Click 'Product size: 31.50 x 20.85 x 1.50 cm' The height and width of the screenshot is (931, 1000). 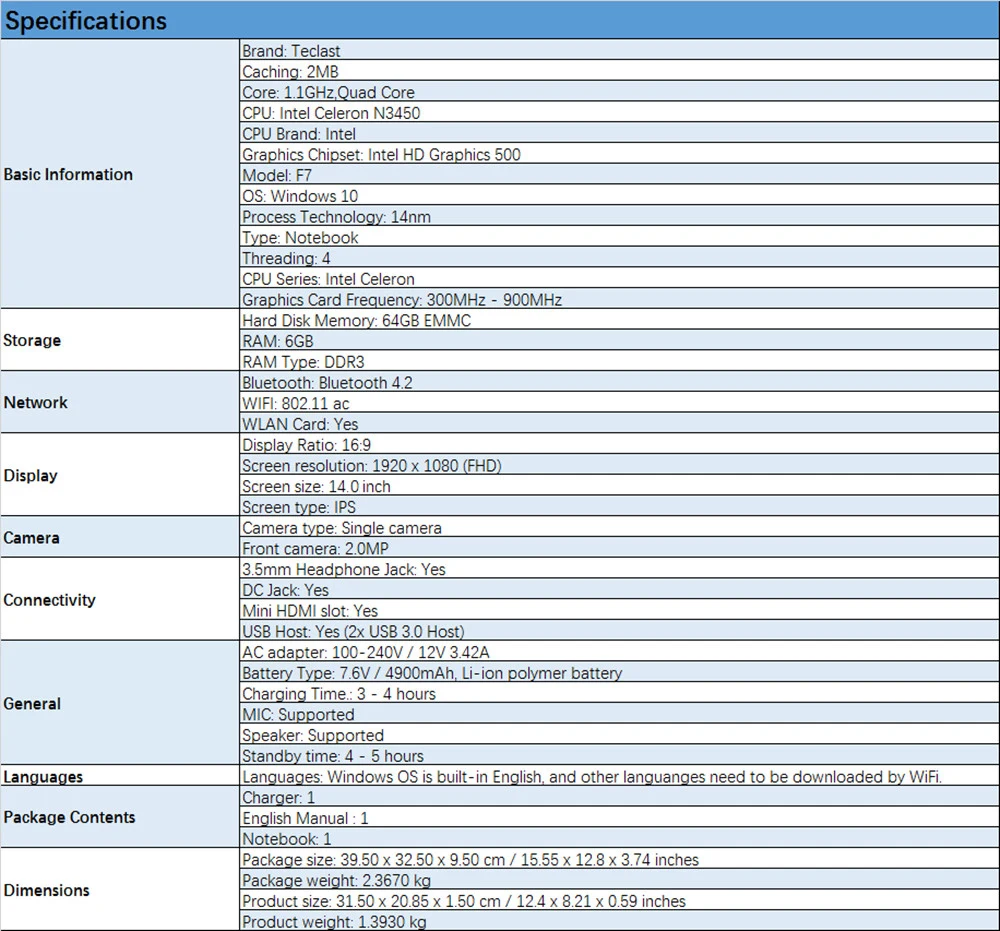[619, 900]
